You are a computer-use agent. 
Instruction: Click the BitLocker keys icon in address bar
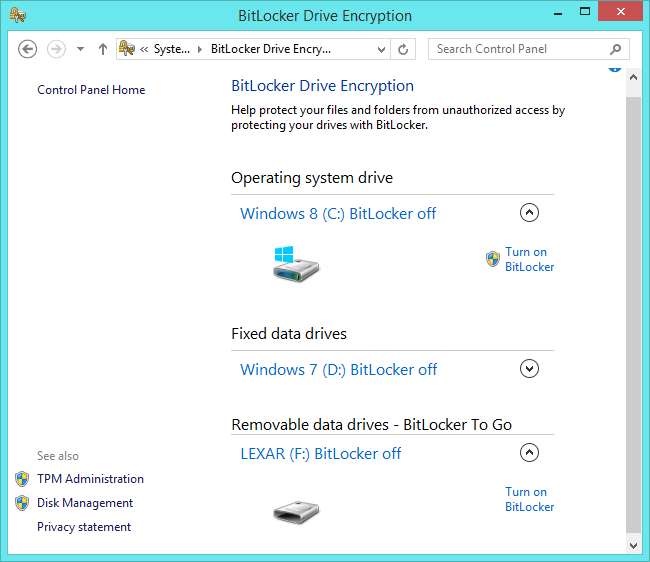click(x=127, y=48)
